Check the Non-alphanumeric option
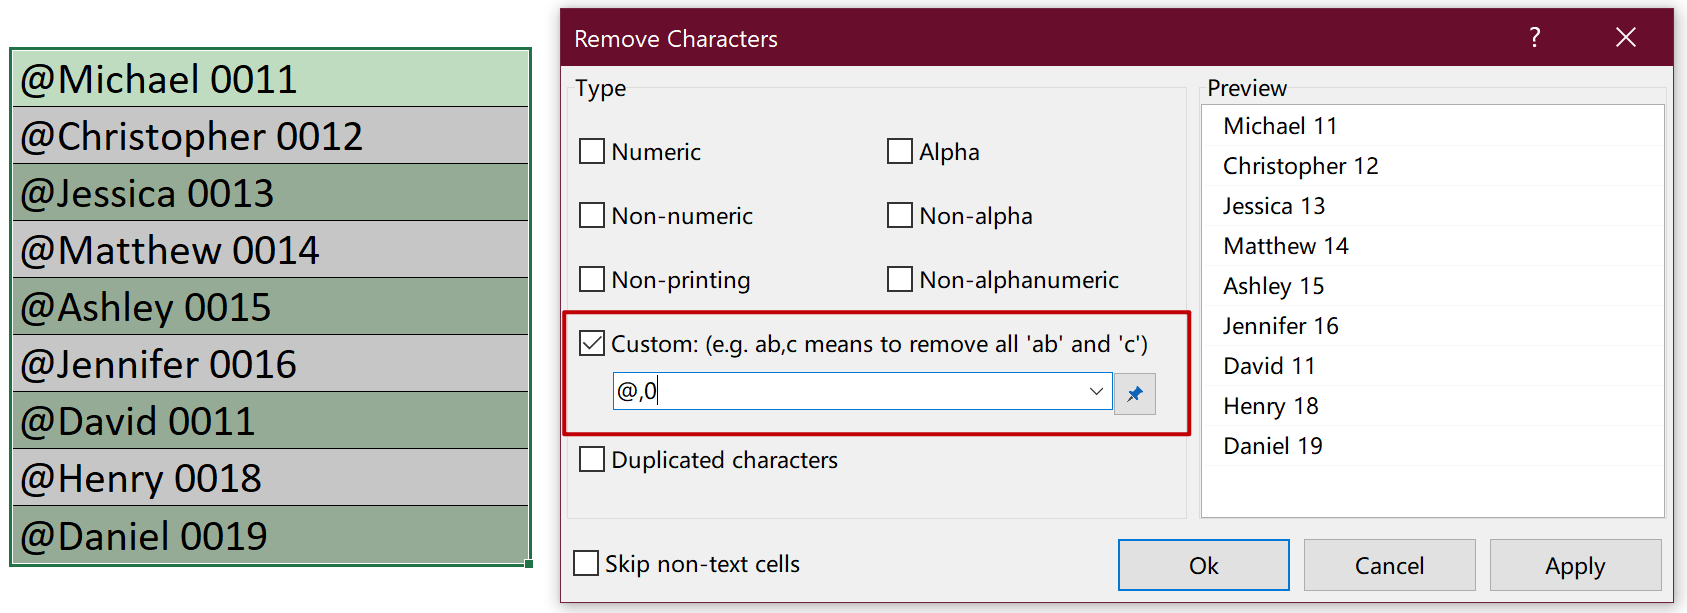This screenshot has height=613, width=1687. [899, 279]
